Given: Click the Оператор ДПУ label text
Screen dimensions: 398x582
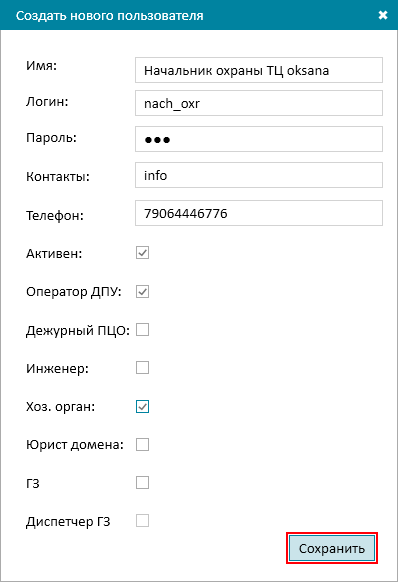Looking at the screenshot, I should tap(74, 292).
